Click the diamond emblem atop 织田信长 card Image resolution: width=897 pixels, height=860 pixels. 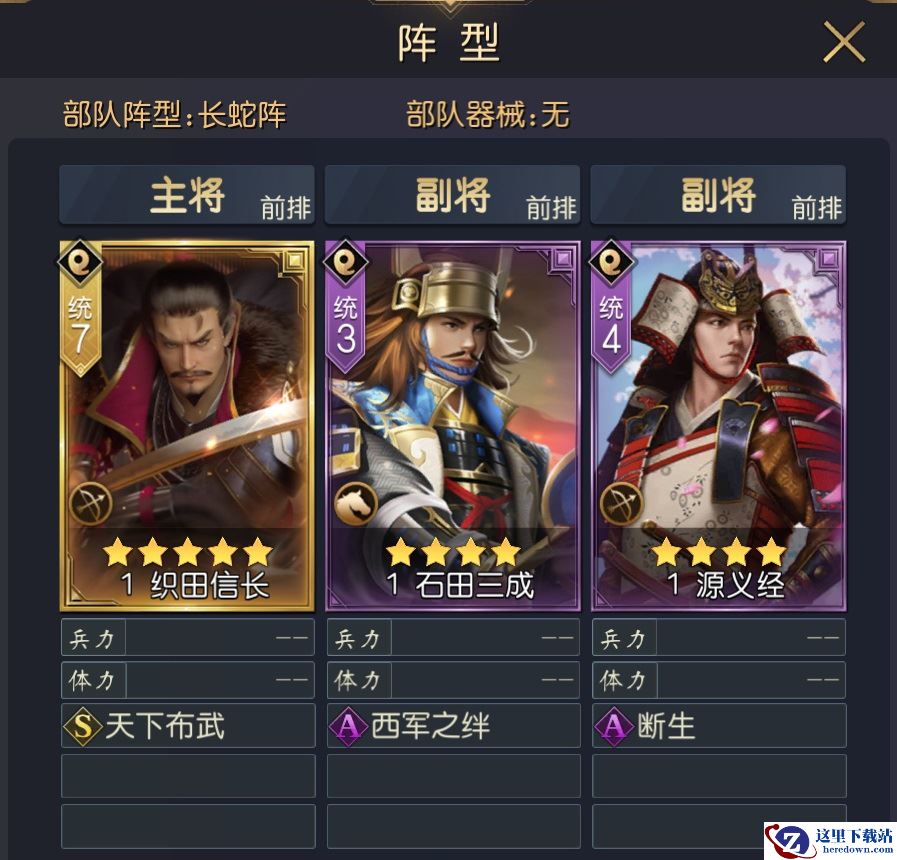tap(80, 262)
